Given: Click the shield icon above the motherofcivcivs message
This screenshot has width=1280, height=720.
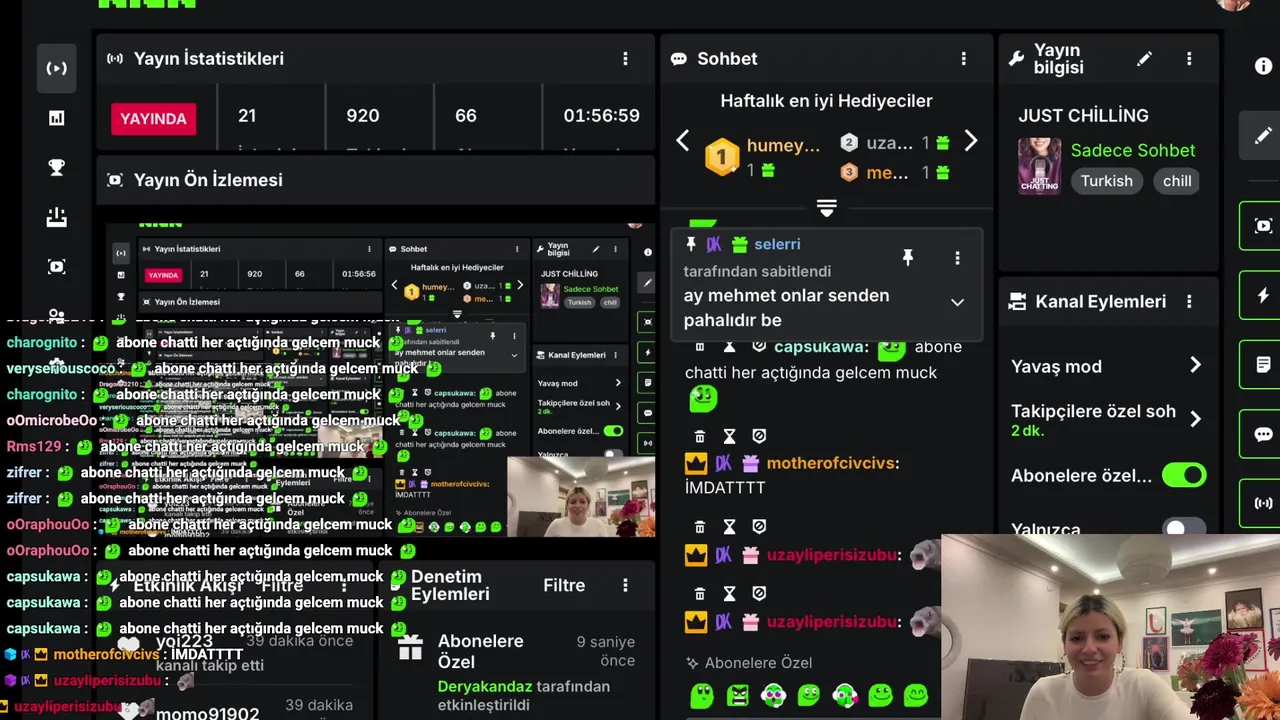Looking at the screenshot, I should pos(759,436).
